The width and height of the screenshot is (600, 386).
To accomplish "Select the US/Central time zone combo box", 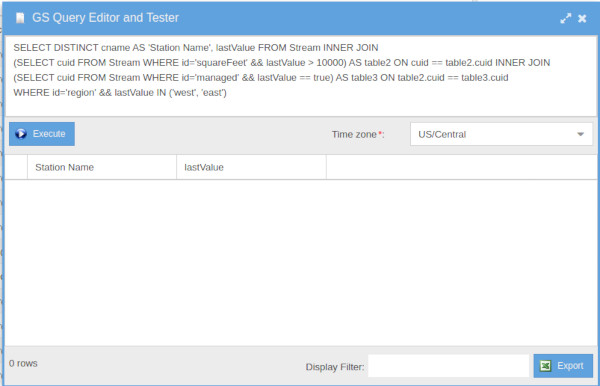I will coord(501,134).
